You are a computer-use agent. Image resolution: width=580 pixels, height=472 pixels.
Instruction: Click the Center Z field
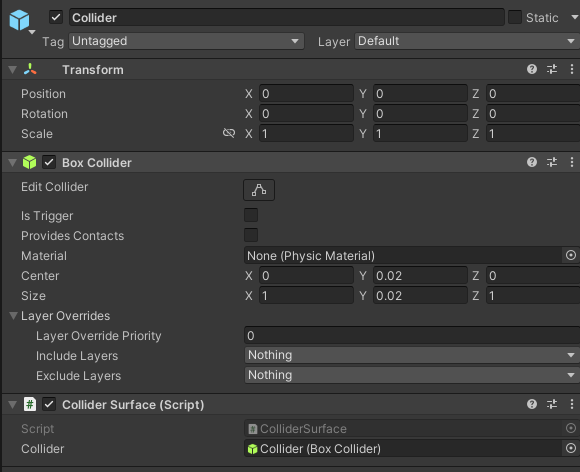click(x=533, y=276)
